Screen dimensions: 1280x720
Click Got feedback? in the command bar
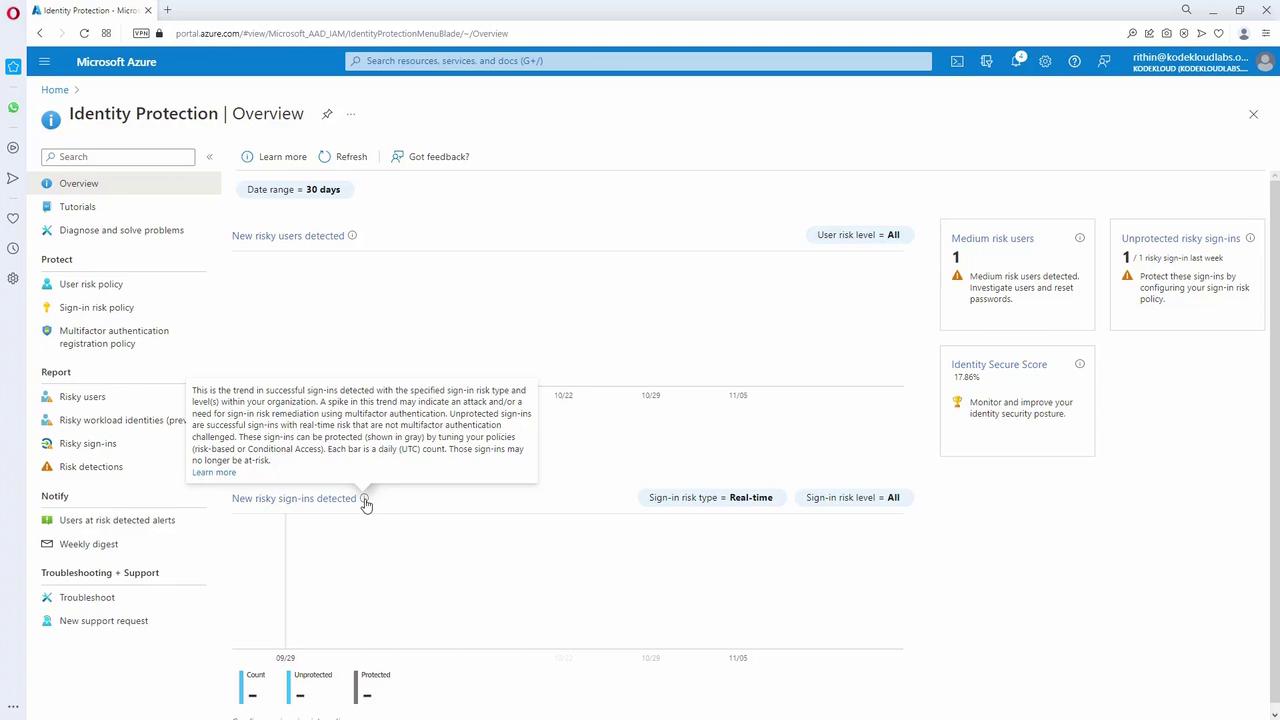pyautogui.click(x=430, y=157)
